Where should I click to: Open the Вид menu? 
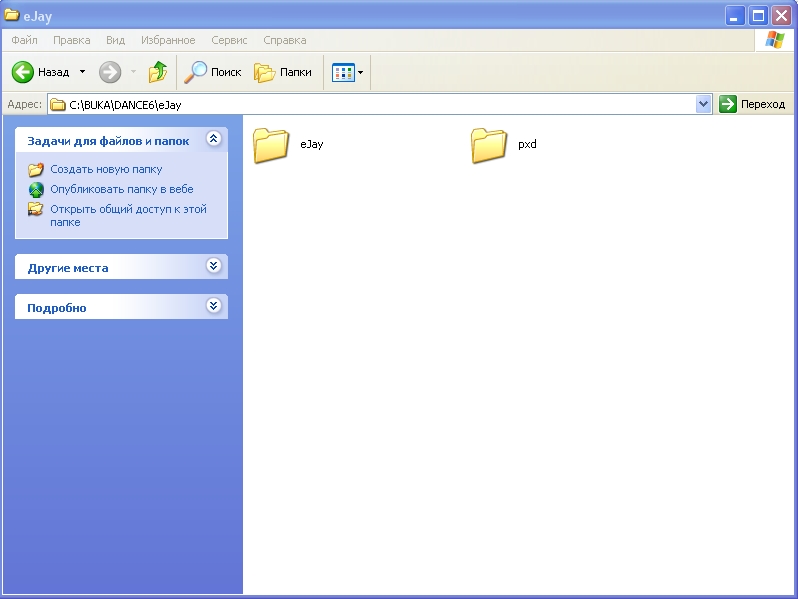tap(116, 40)
